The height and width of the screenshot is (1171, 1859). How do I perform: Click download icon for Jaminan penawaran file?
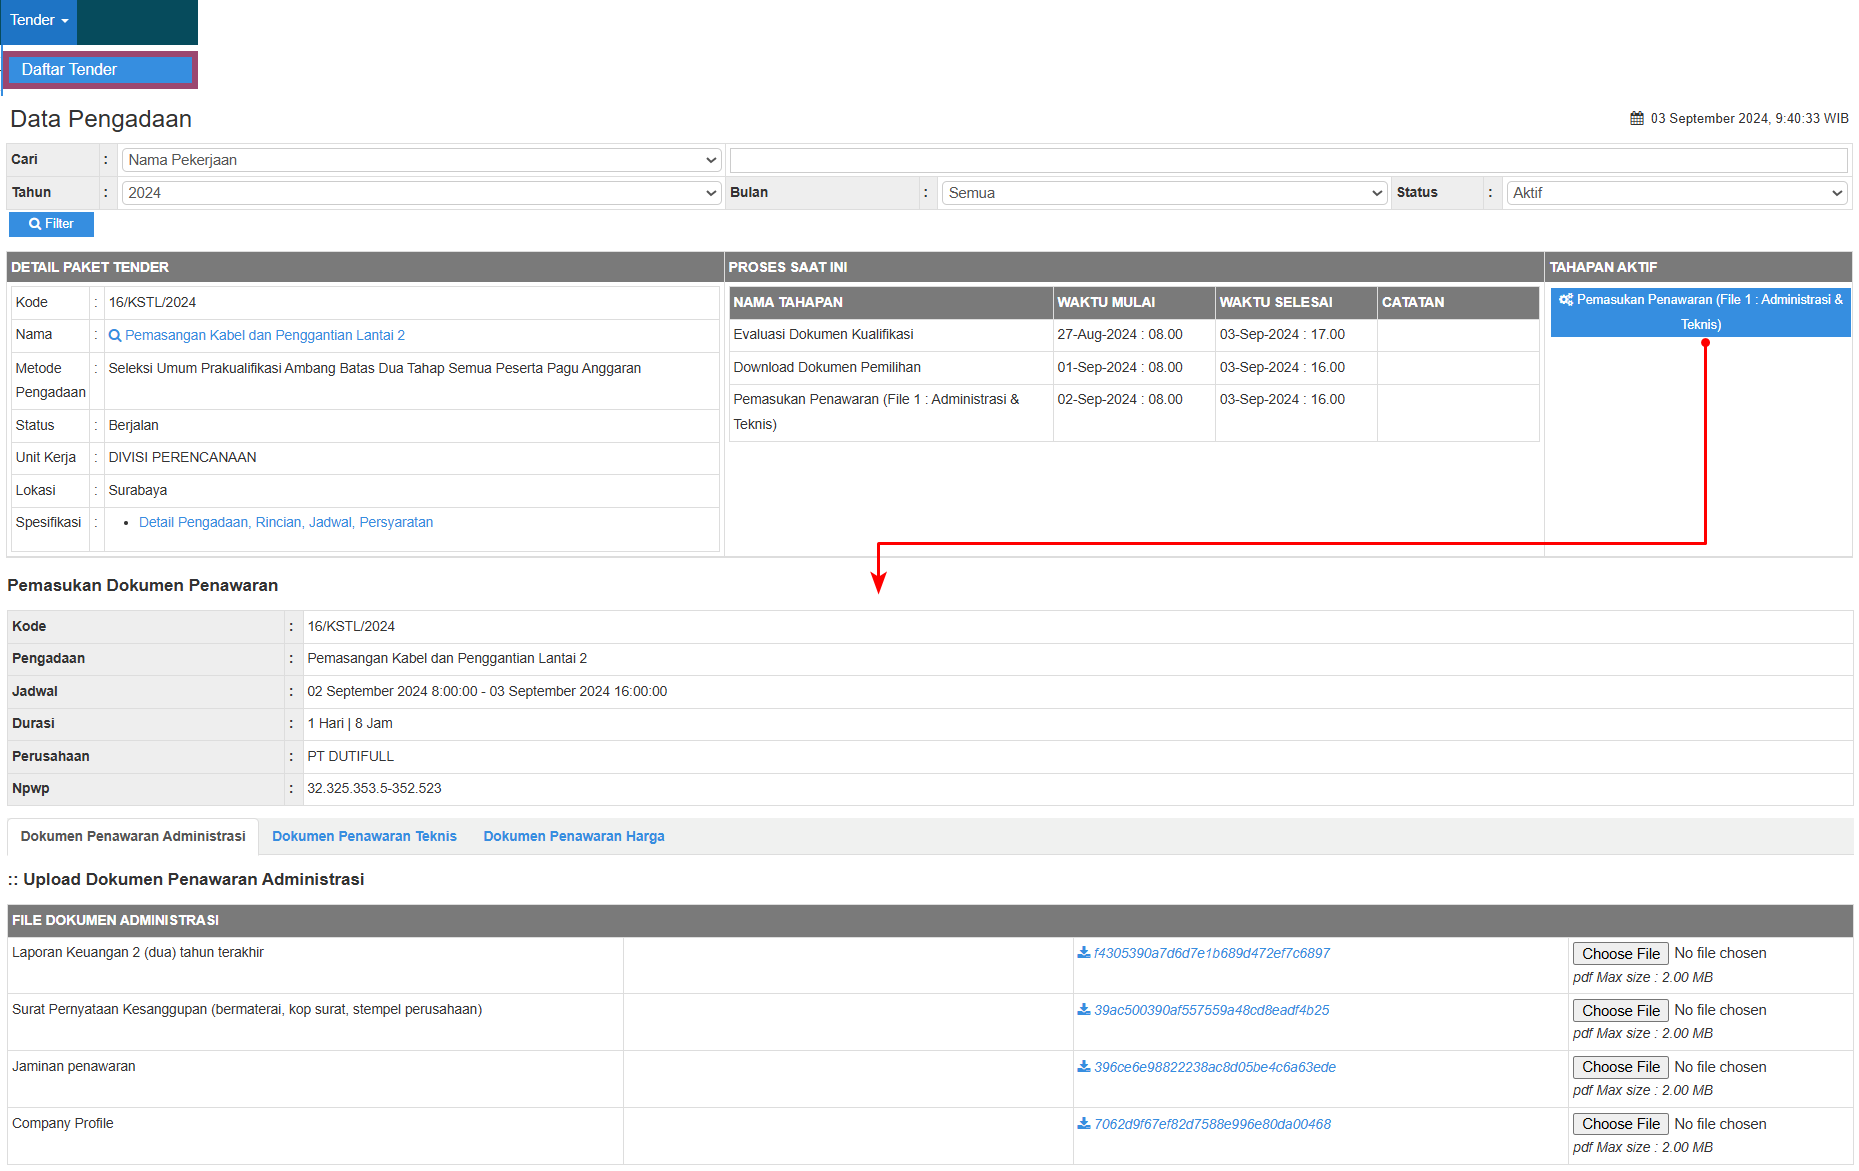point(1083,1067)
